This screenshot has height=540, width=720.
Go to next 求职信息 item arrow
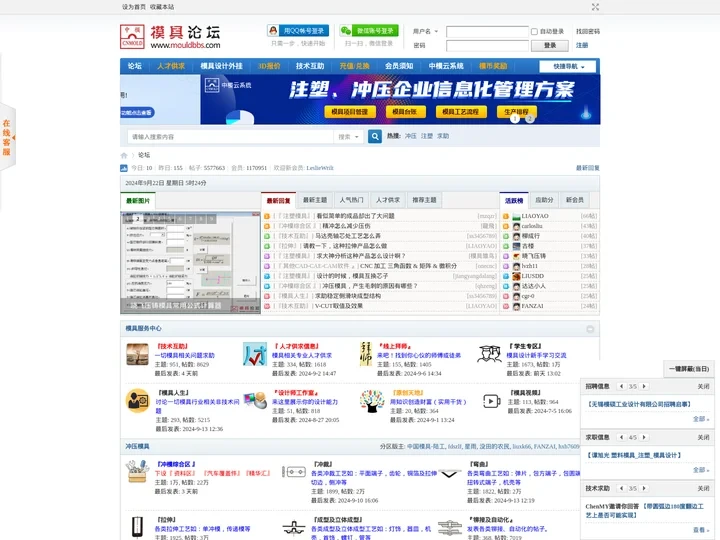point(644,438)
